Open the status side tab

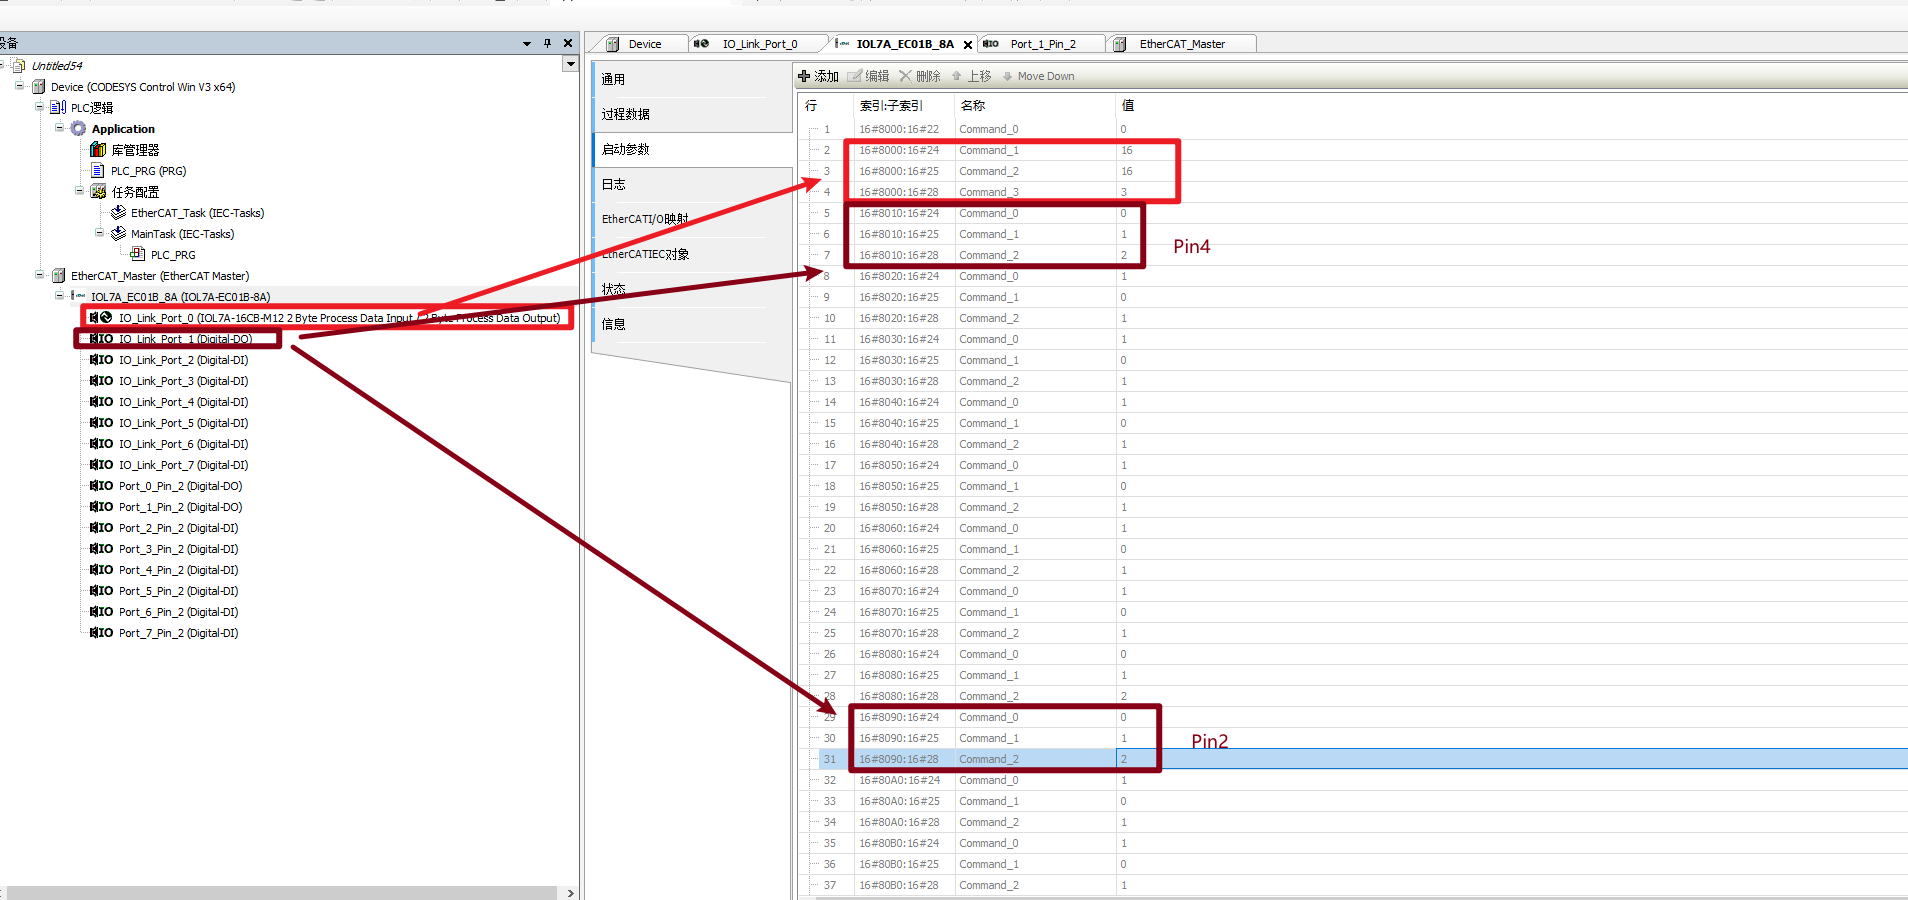[692, 289]
